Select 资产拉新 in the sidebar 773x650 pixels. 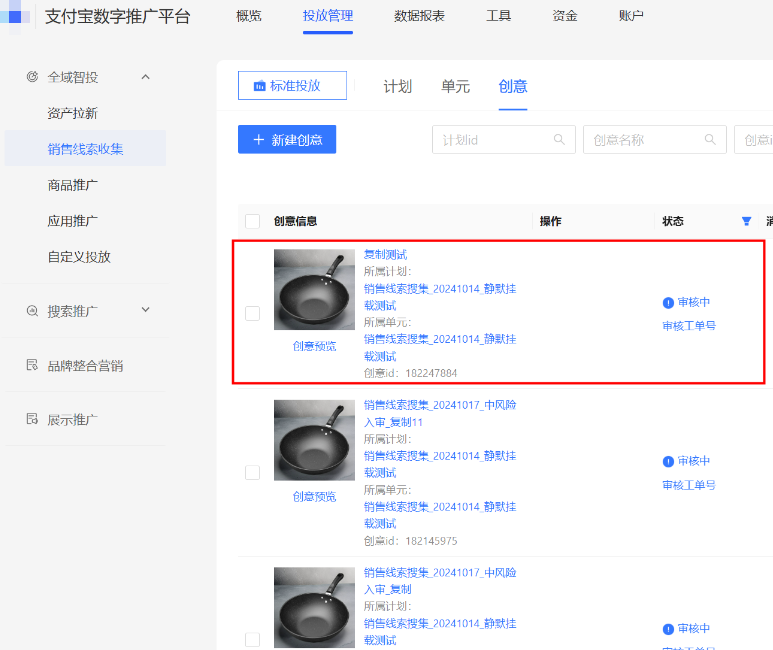coord(72,113)
